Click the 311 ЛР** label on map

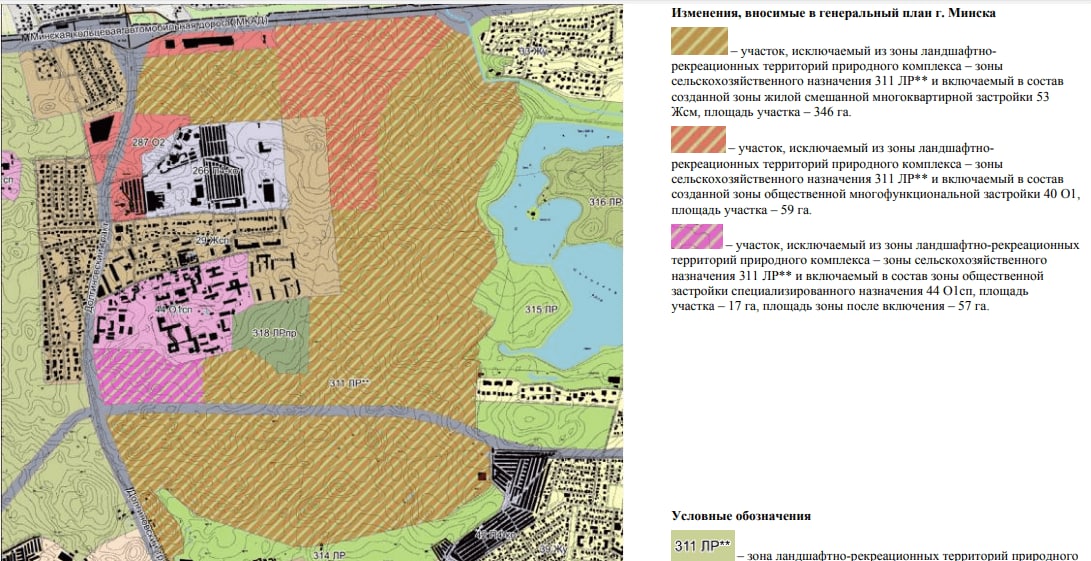pyautogui.click(x=348, y=383)
